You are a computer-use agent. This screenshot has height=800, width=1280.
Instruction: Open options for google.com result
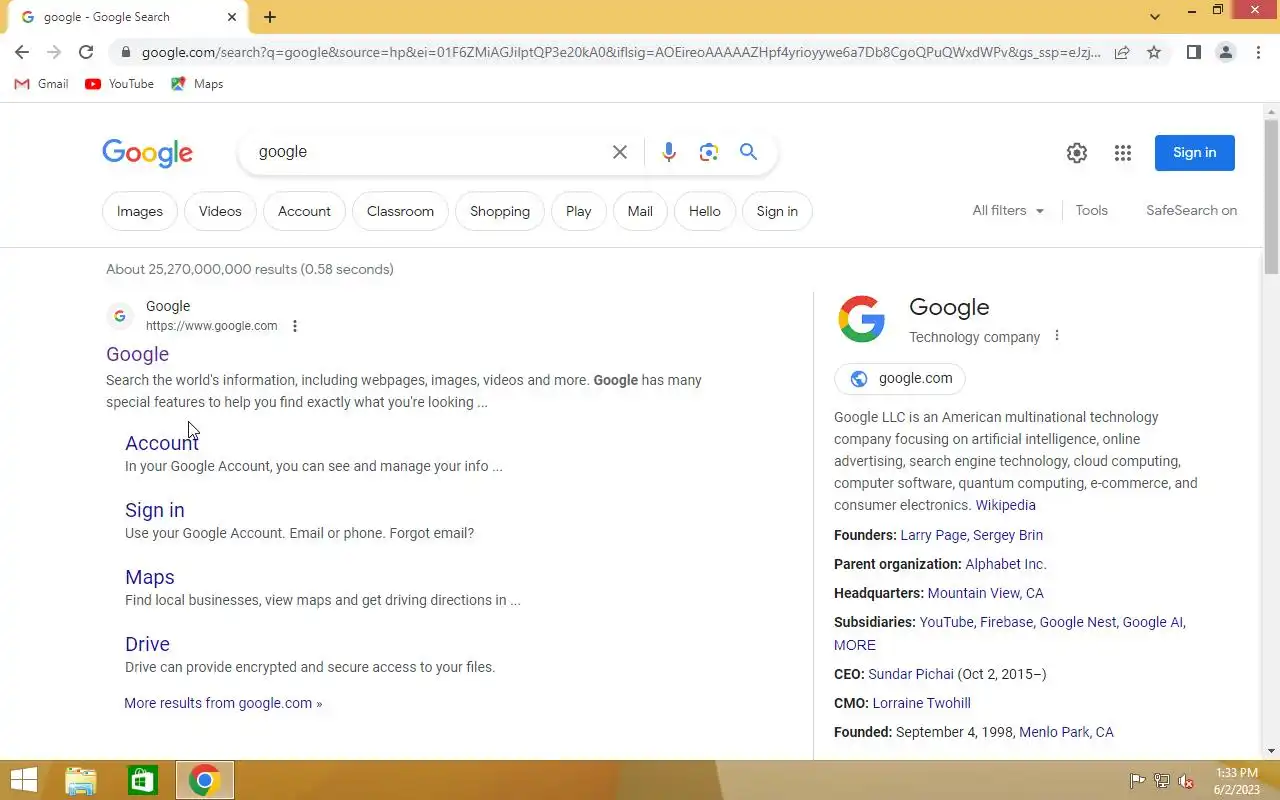(294, 326)
